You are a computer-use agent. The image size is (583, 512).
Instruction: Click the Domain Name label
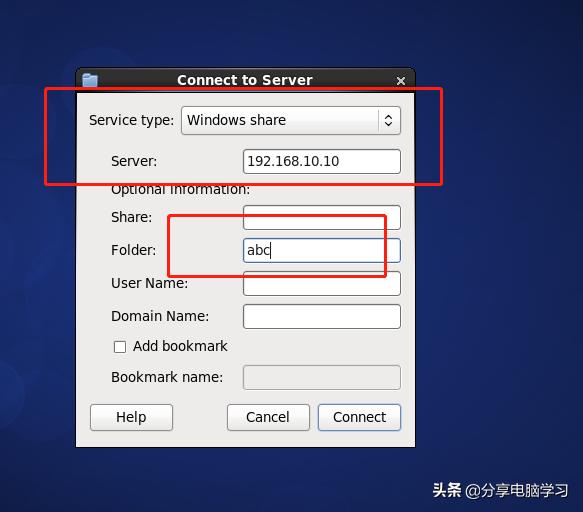[160, 316]
